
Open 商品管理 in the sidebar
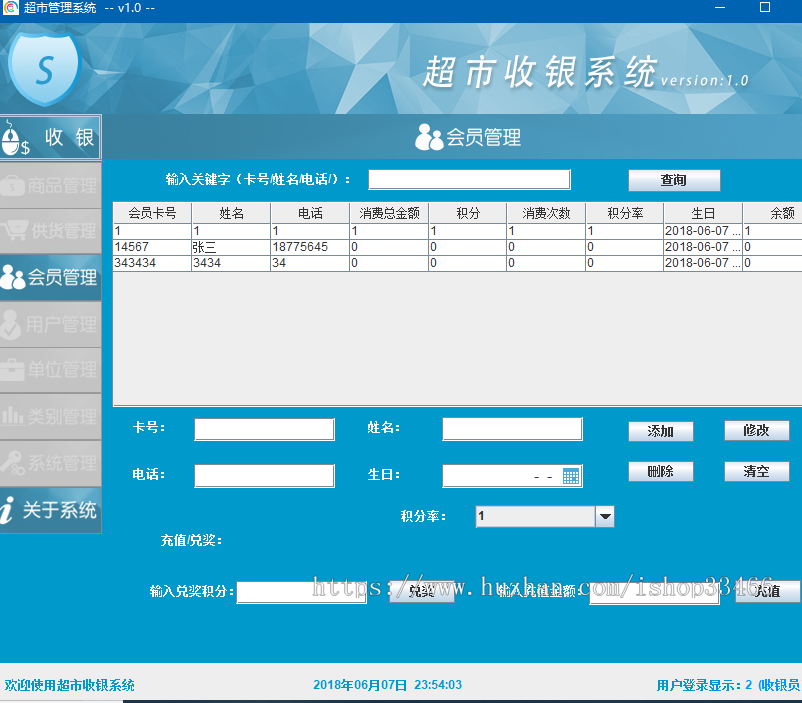(x=50, y=185)
